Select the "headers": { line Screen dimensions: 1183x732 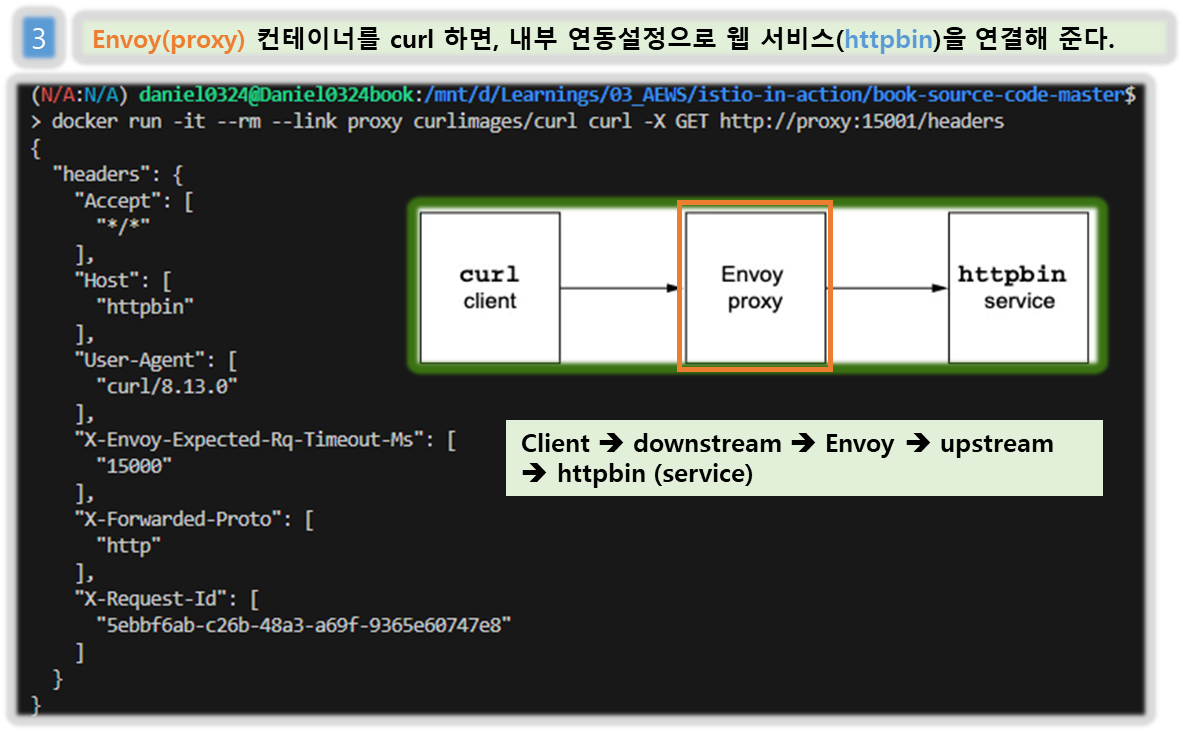pyautogui.click(x=118, y=174)
